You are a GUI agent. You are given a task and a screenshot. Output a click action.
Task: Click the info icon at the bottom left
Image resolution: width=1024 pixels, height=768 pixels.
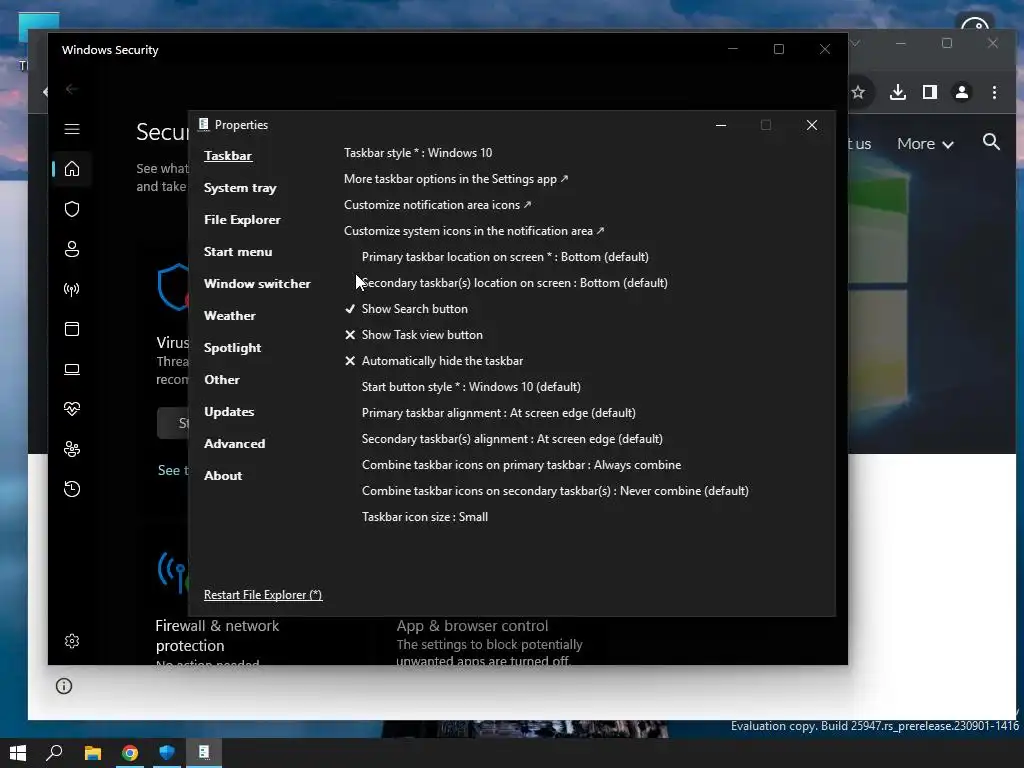(x=64, y=686)
